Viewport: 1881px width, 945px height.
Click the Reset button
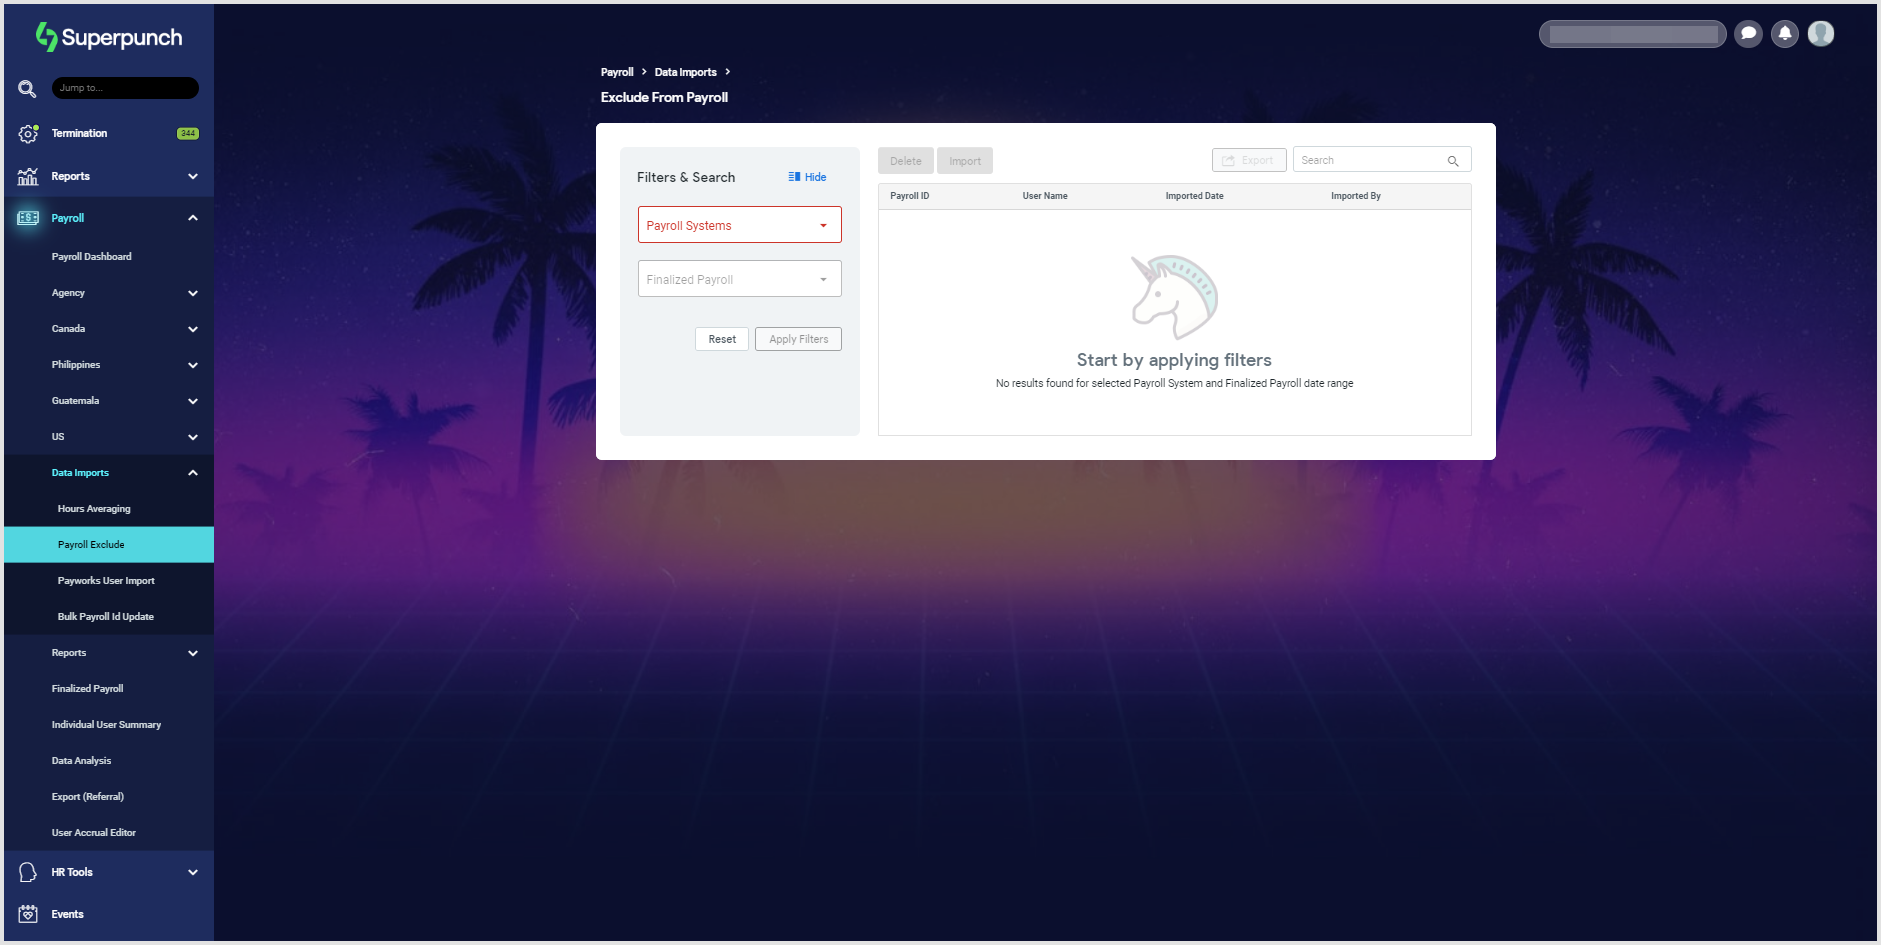coord(721,339)
